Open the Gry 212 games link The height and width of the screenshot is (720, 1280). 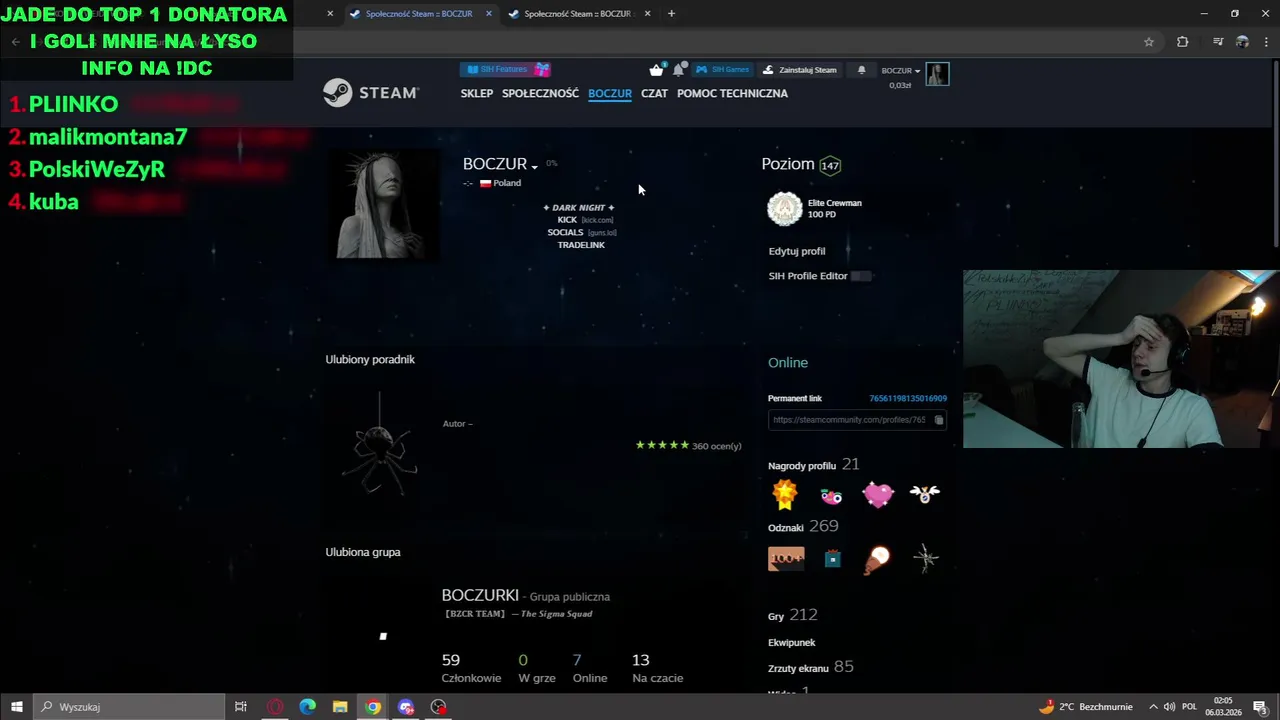point(793,615)
